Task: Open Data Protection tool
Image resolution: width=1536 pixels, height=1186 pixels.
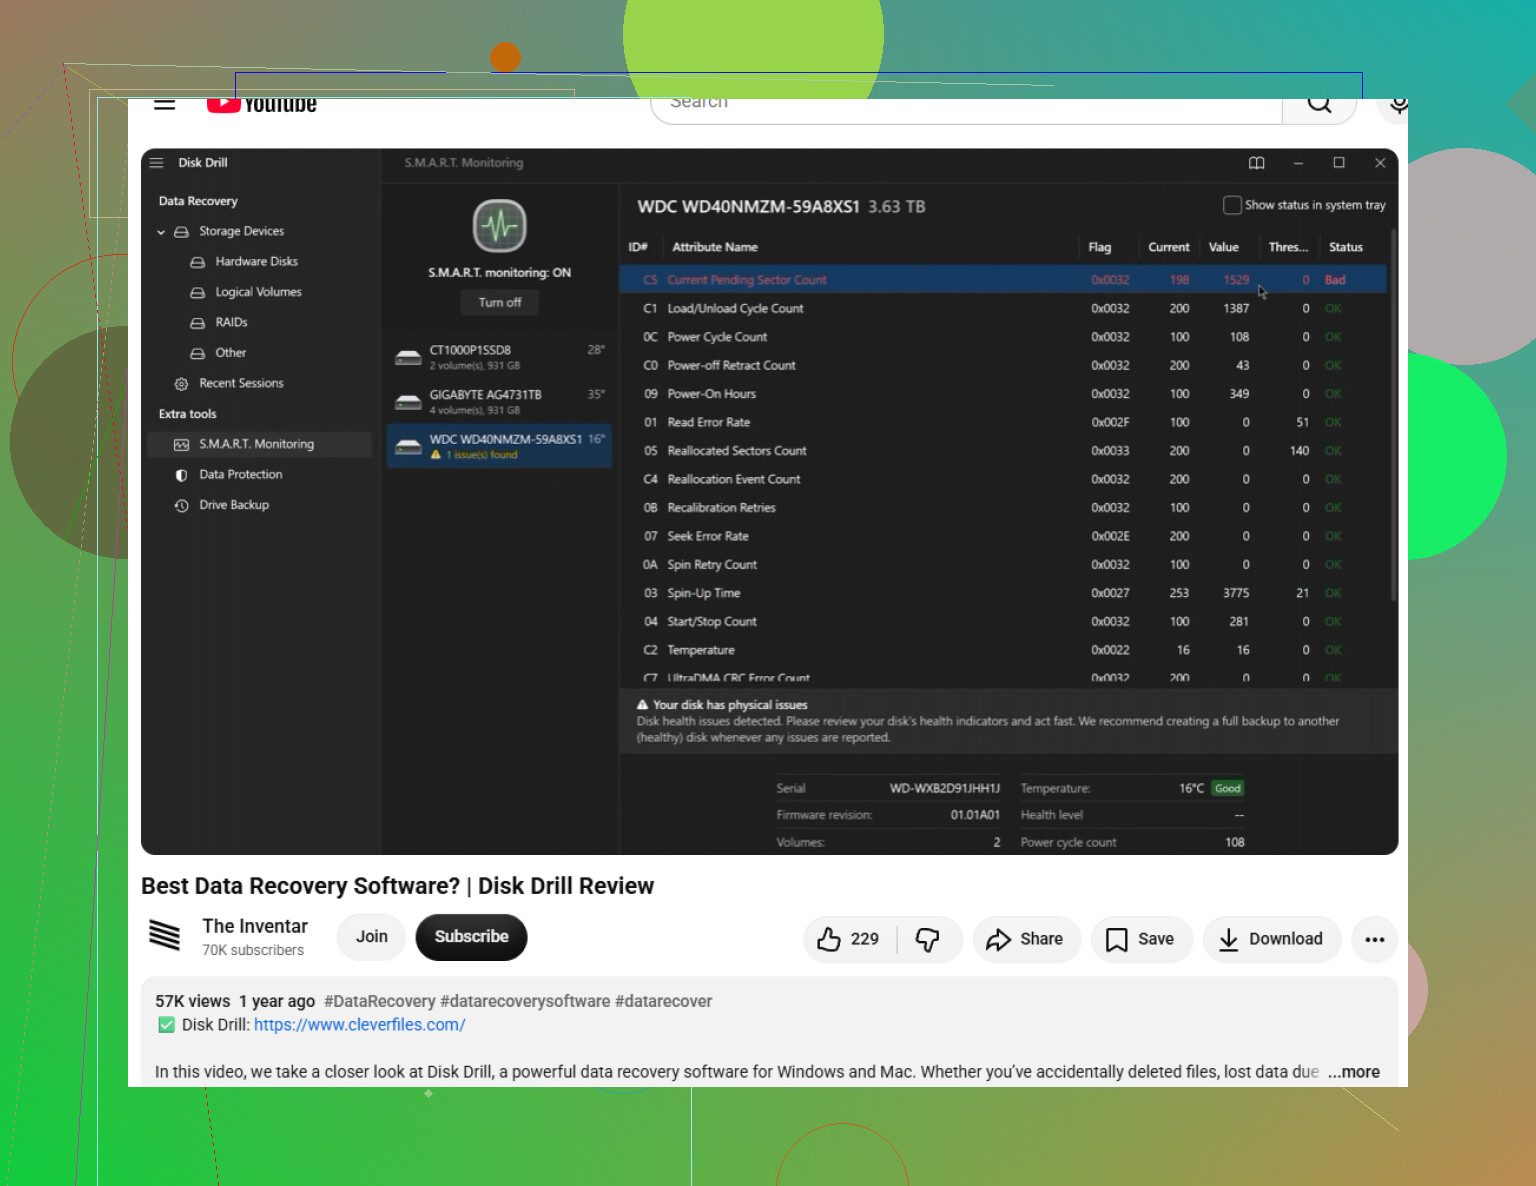Action: [241, 475]
